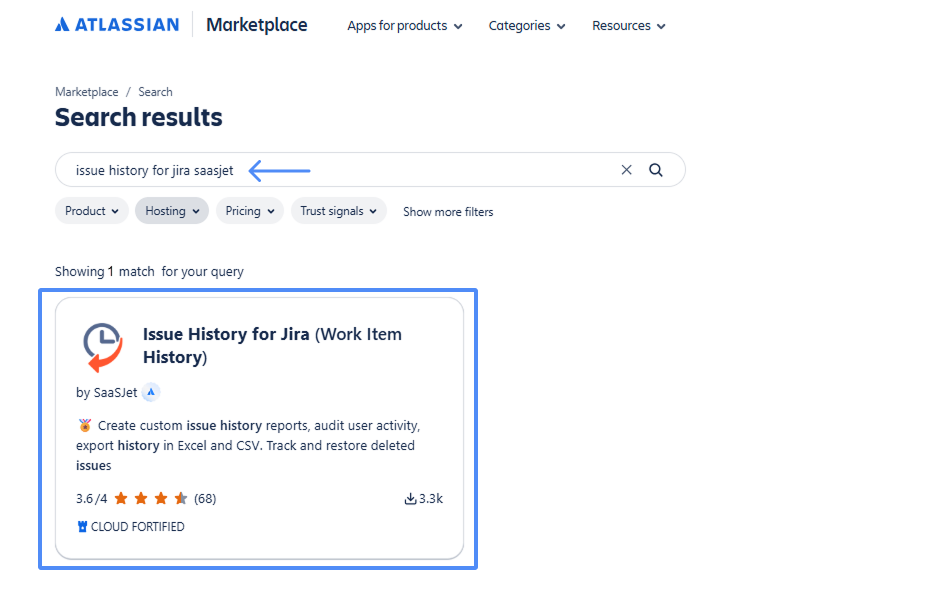Expand the Trust signals filter
Screen dimensions: 940x597
(x=338, y=211)
